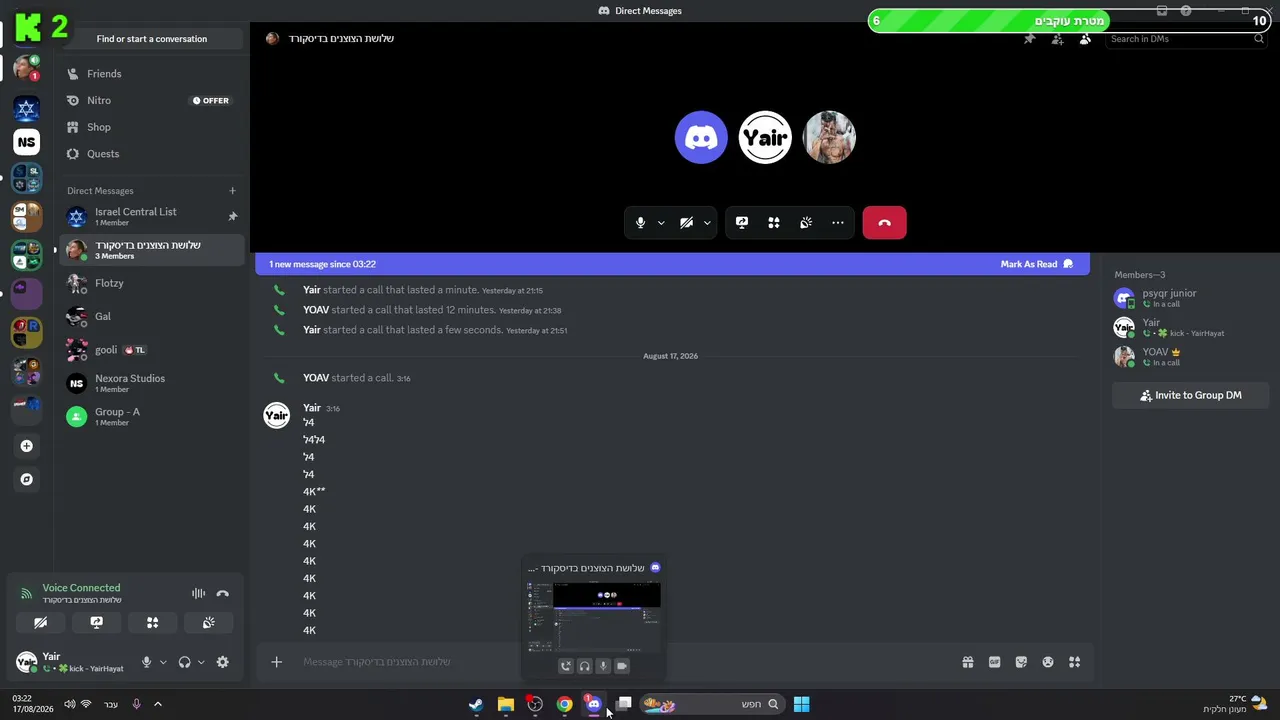Add a server with the plus icon
This screenshot has height=720, width=1280.
27,446
